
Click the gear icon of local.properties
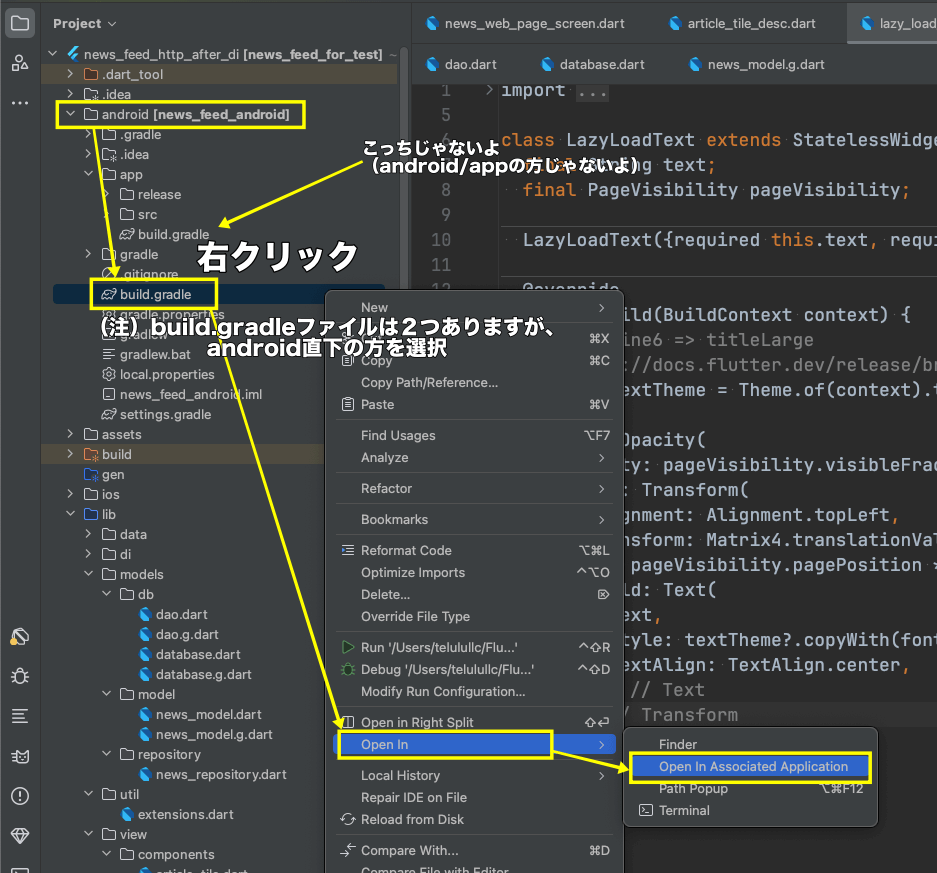coord(109,374)
